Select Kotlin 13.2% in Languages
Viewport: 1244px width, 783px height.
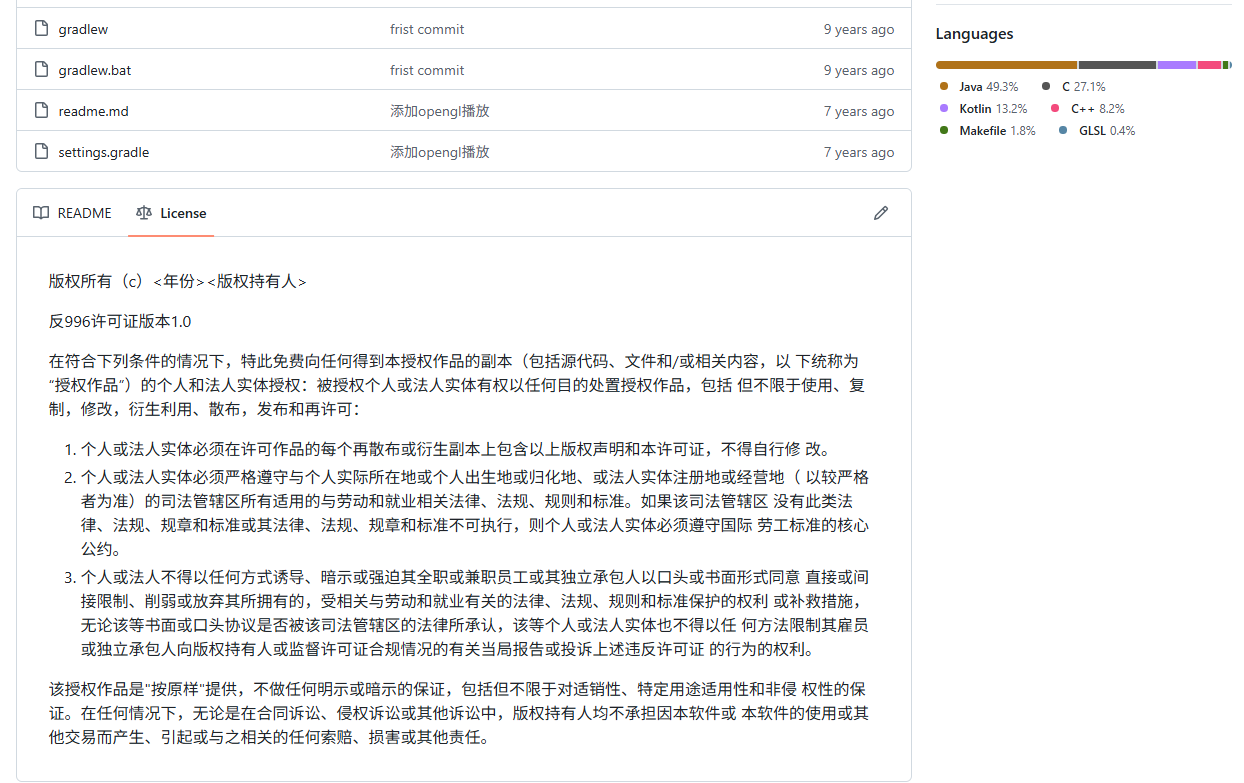pos(992,109)
